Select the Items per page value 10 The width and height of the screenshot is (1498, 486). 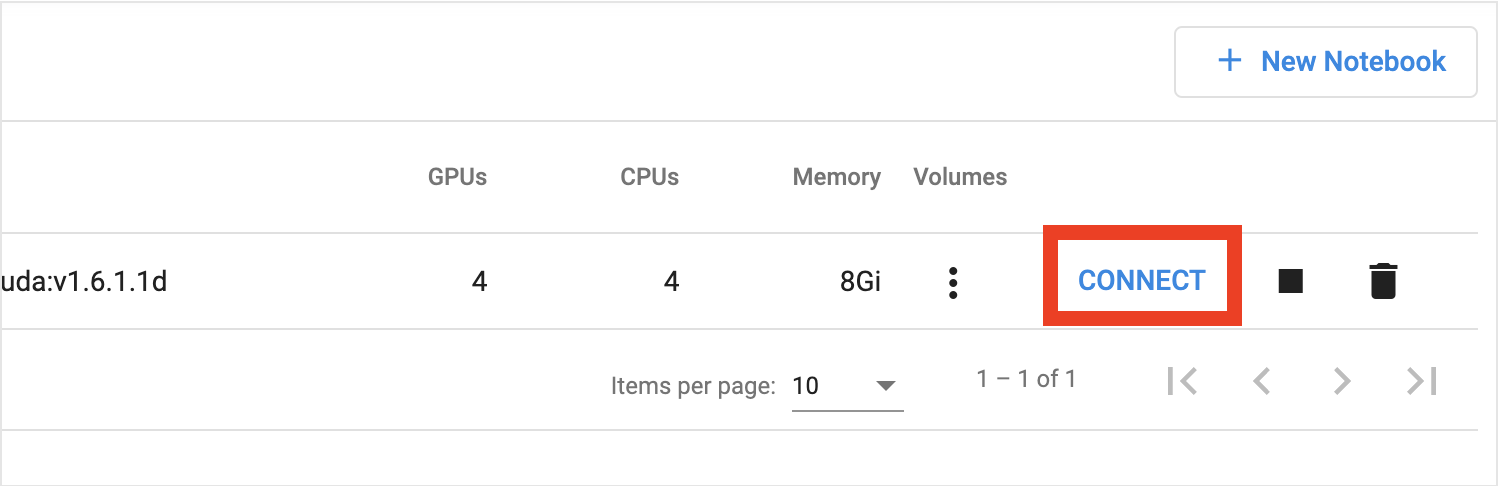pos(805,385)
